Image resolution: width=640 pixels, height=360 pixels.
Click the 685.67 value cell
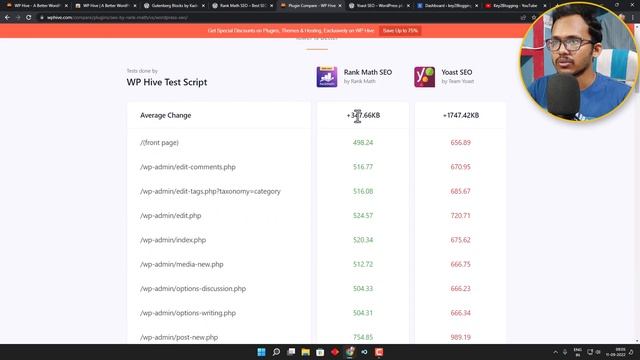[x=460, y=191]
